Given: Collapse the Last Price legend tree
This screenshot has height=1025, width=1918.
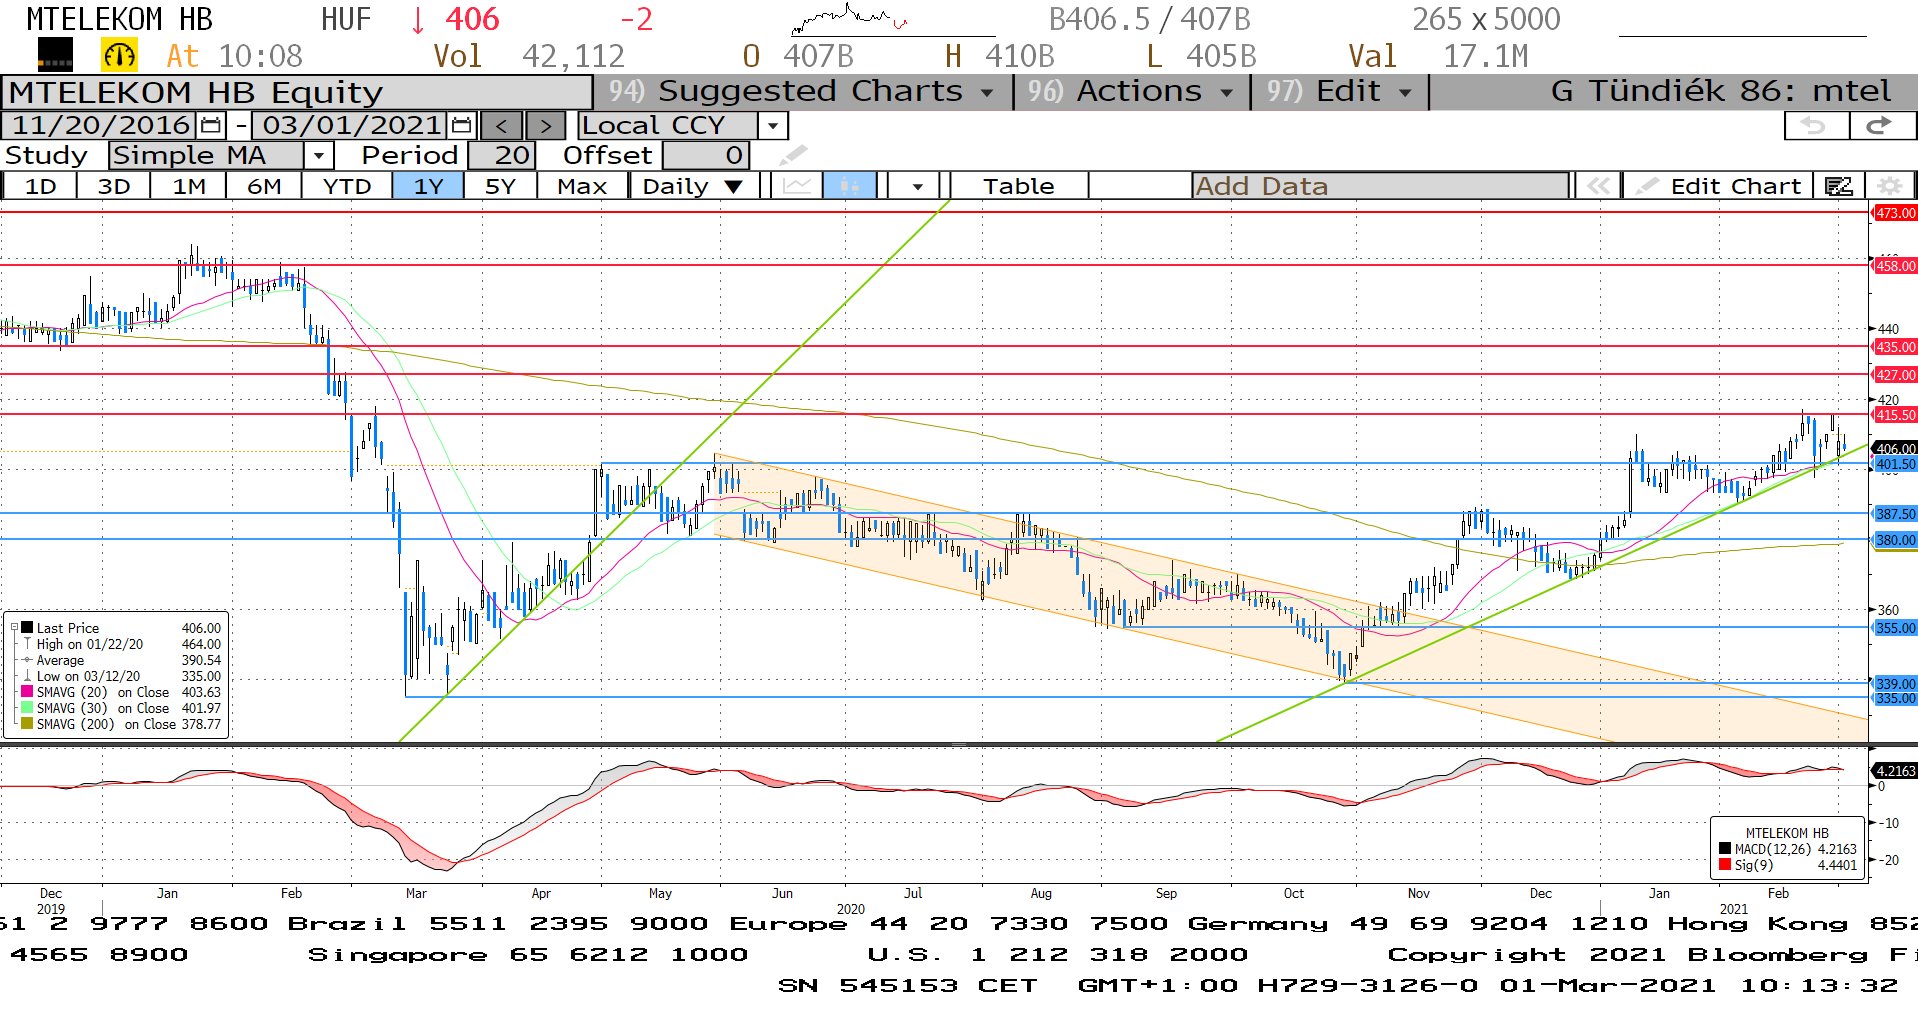Looking at the screenshot, I should click(14, 628).
